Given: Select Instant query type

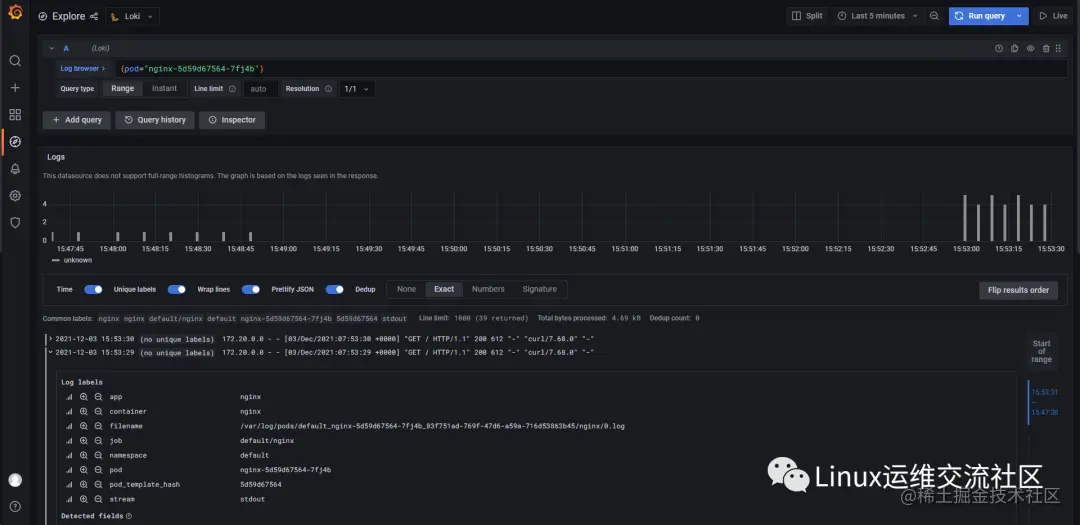Looking at the screenshot, I should click(x=165, y=89).
